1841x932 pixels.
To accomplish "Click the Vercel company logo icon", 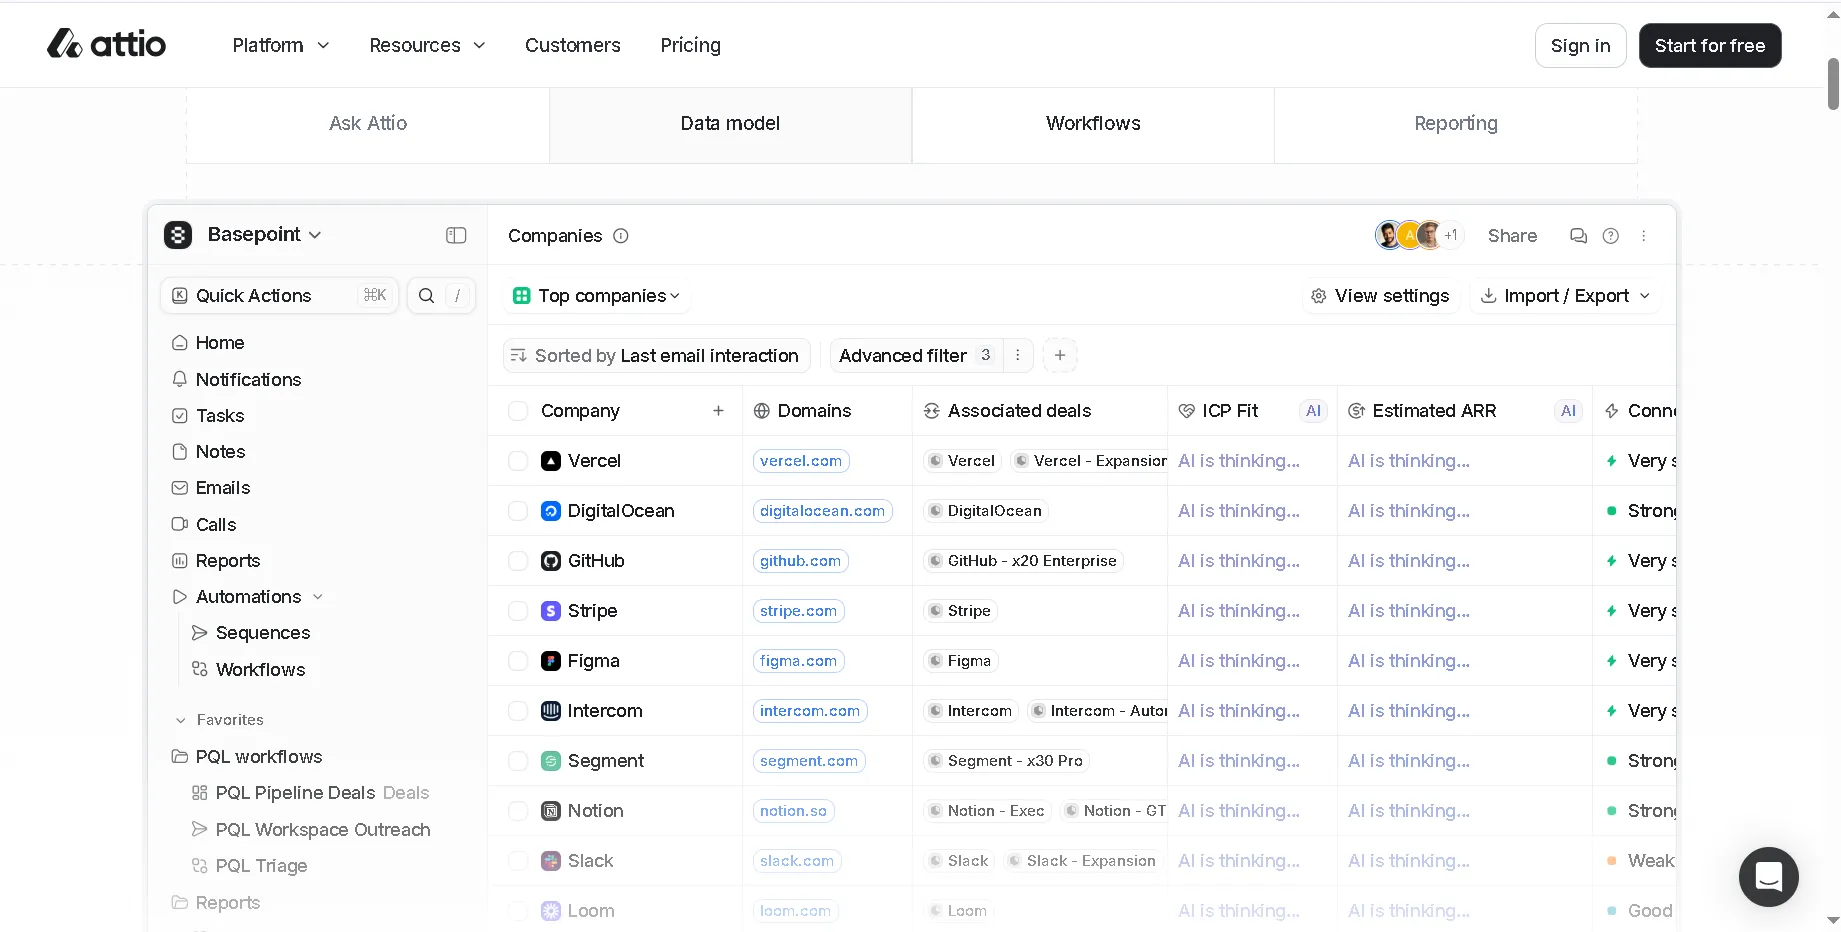I will tap(551, 461).
